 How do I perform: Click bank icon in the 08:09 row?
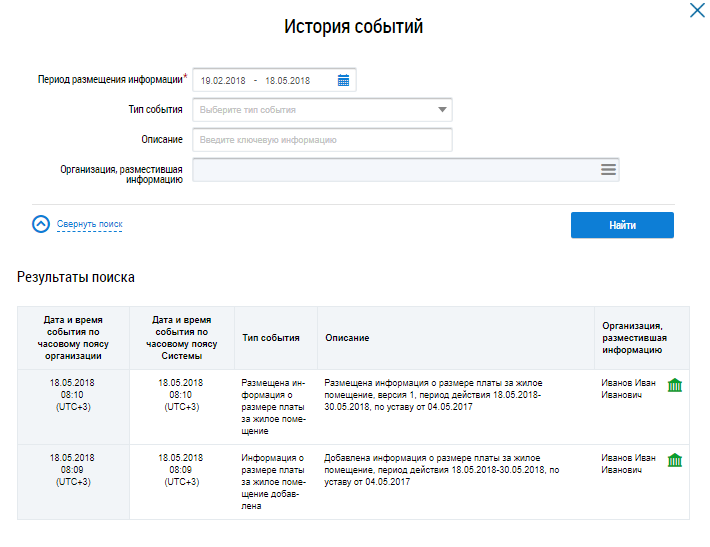pos(675,460)
